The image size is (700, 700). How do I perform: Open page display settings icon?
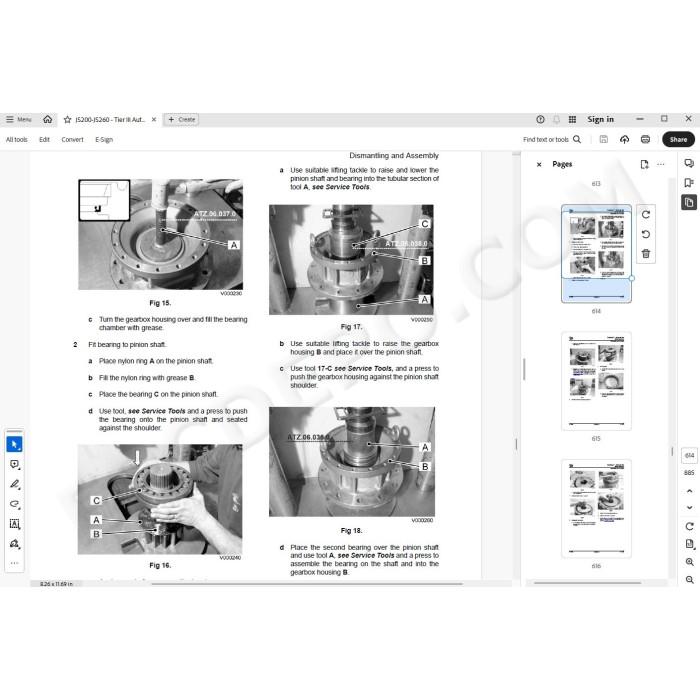pyautogui.click(x=689, y=544)
